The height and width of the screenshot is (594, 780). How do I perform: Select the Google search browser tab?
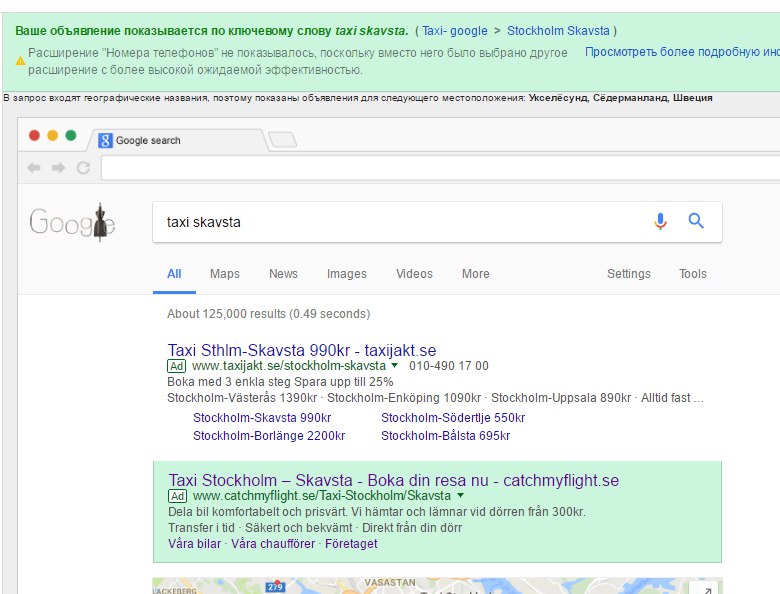[177, 140]
